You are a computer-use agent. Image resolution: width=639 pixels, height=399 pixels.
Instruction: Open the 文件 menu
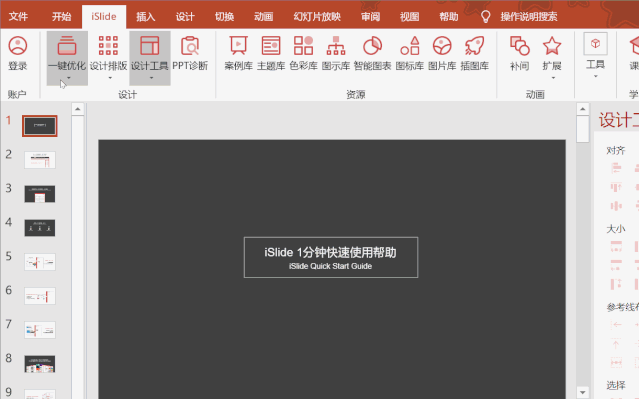click(x=18, y=17)
